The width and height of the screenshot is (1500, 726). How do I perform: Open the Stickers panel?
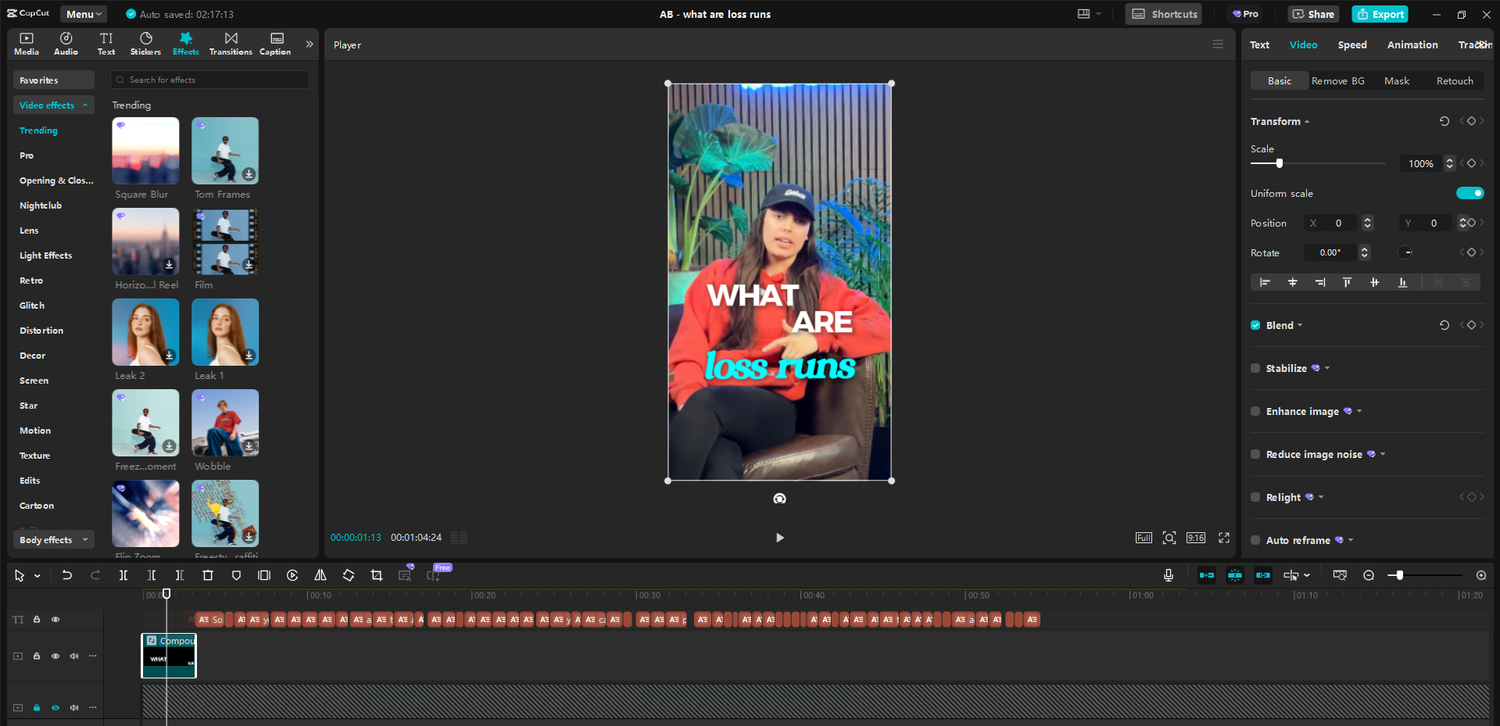pos(146,43)
